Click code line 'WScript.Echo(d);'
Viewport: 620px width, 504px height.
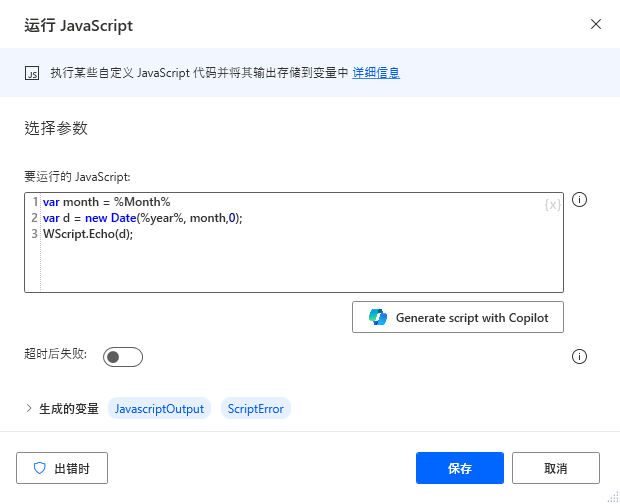88,234
